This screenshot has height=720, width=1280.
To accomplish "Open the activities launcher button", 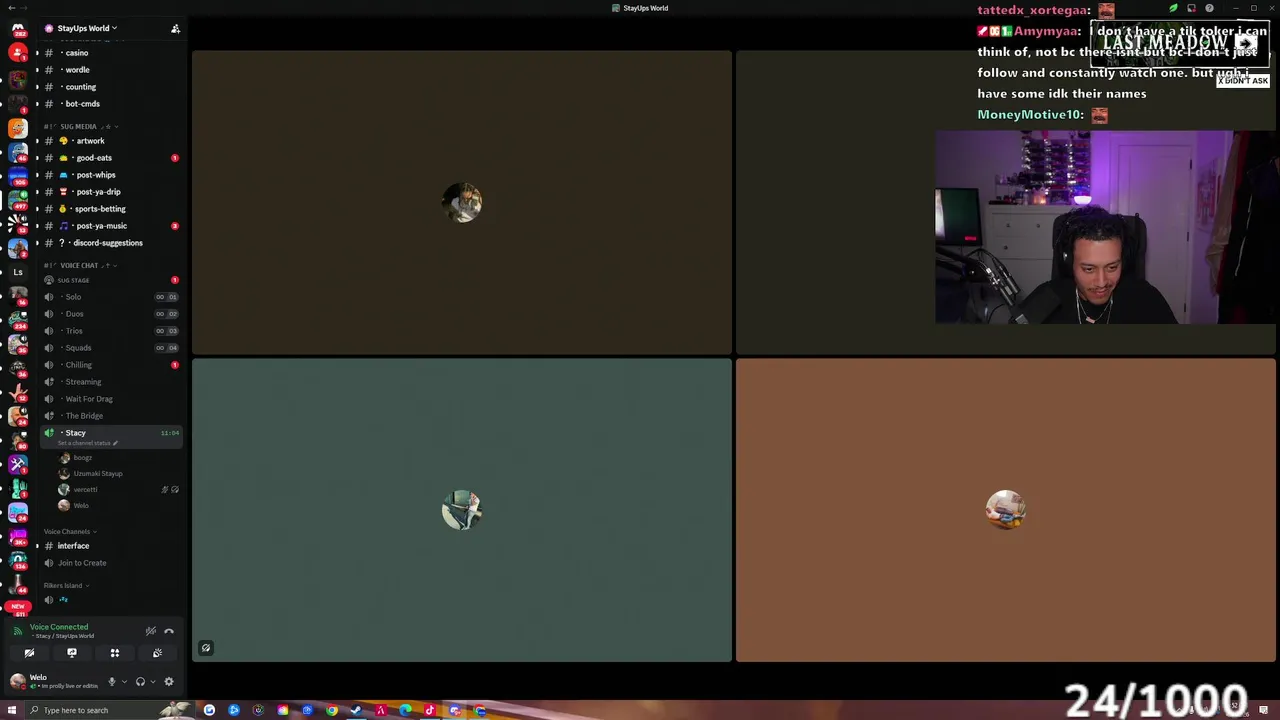I will (115, 653).
